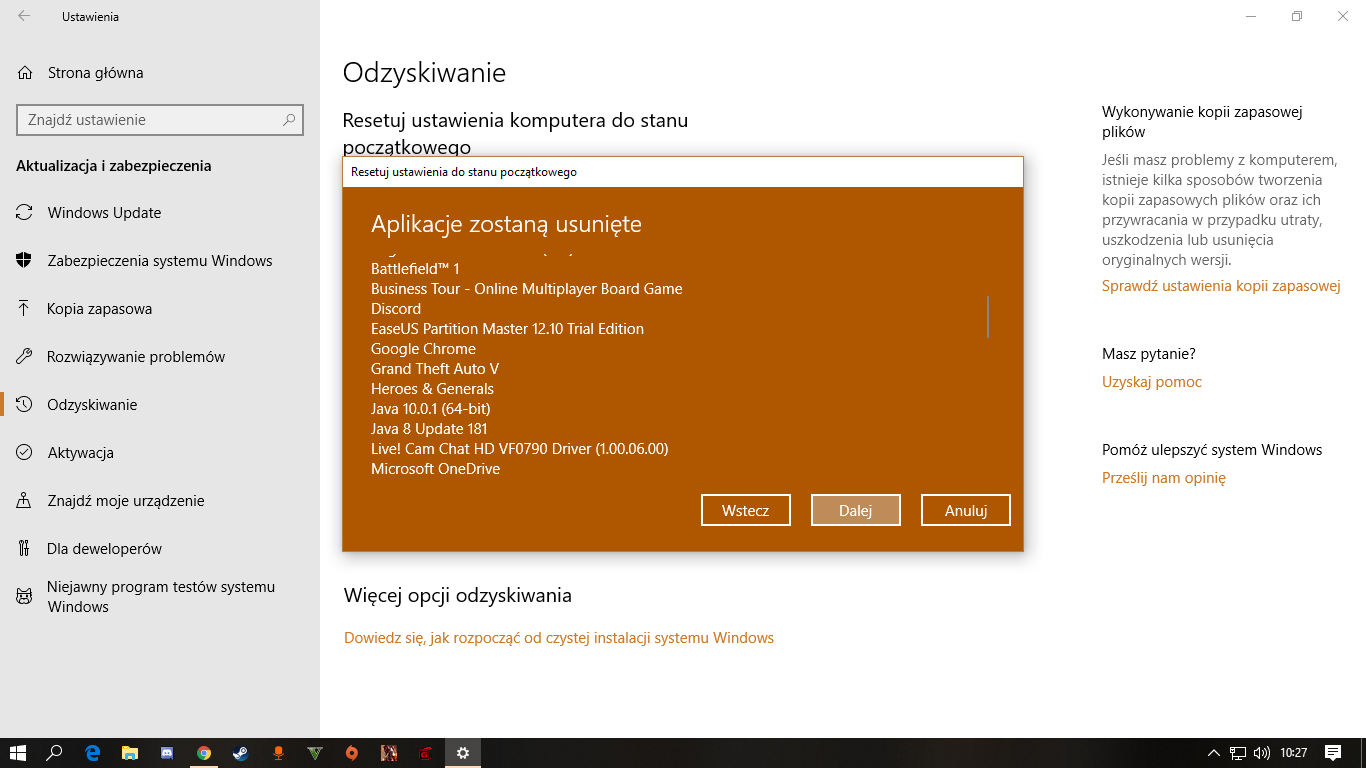
Task: Launch Microsoft Edge from taskbar
Action: [x=92, y=753]
